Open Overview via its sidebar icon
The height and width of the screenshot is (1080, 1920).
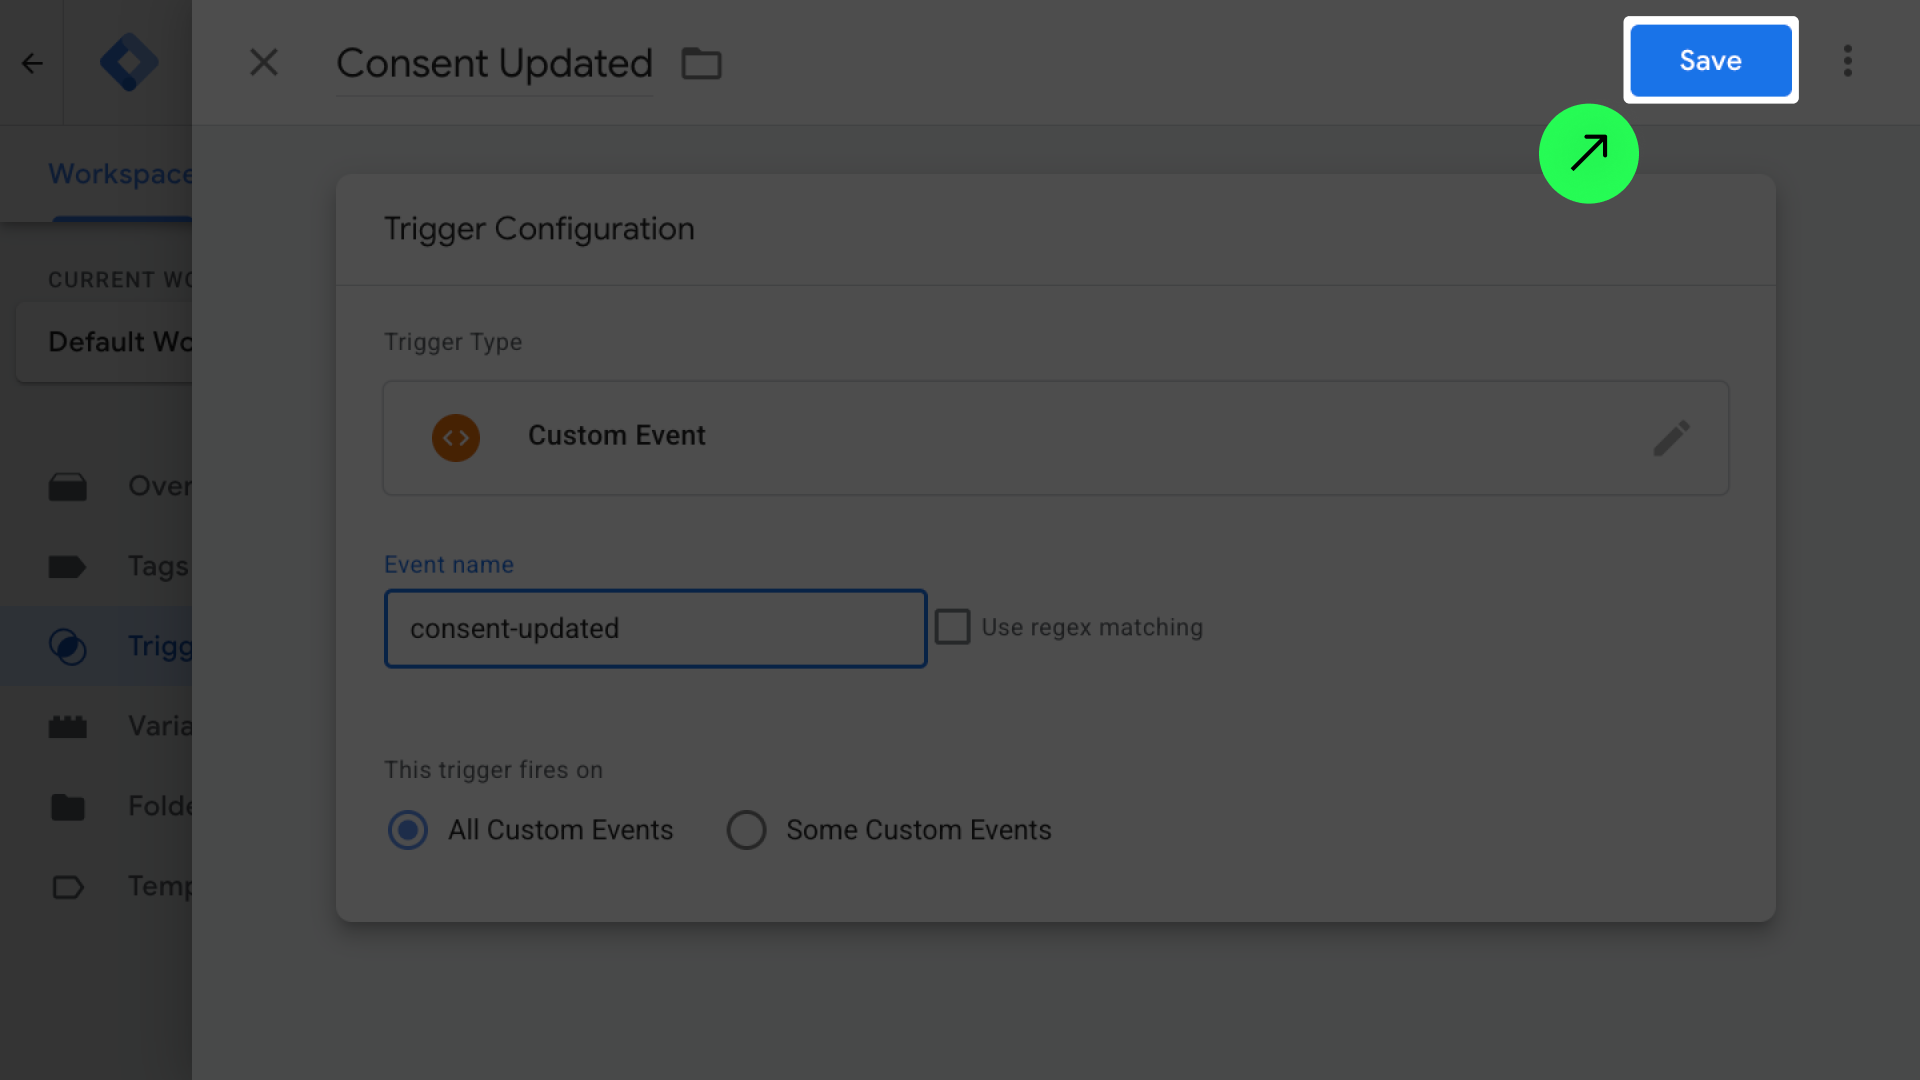click(x=68, y=487)
